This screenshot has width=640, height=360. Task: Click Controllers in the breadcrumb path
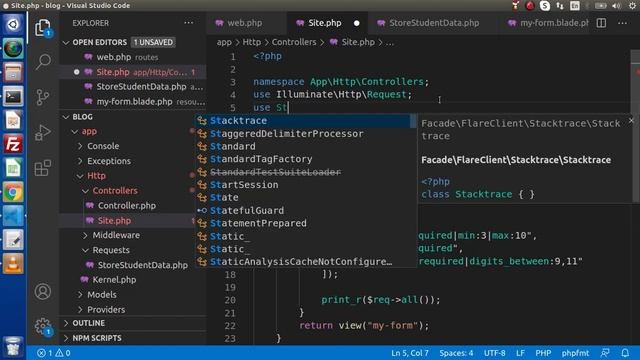[x=294, y=42]
